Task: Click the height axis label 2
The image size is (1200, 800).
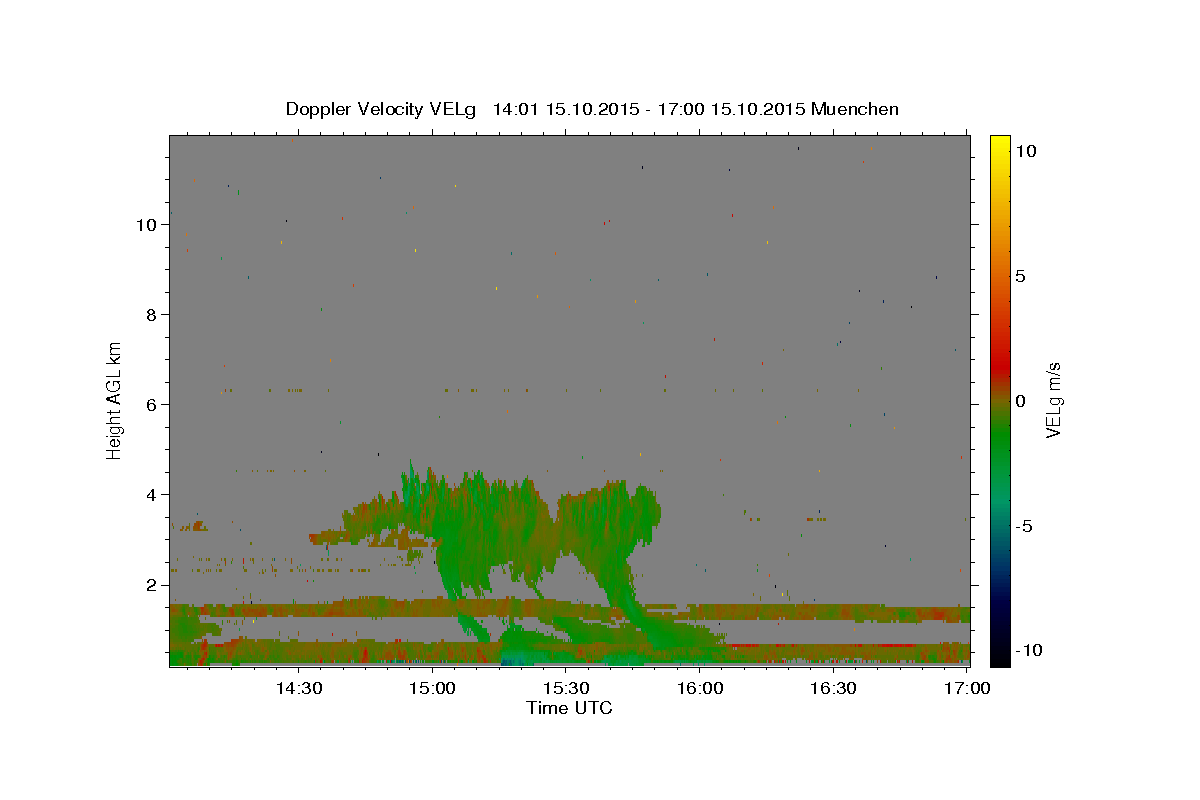Action: tap(152, 585)
